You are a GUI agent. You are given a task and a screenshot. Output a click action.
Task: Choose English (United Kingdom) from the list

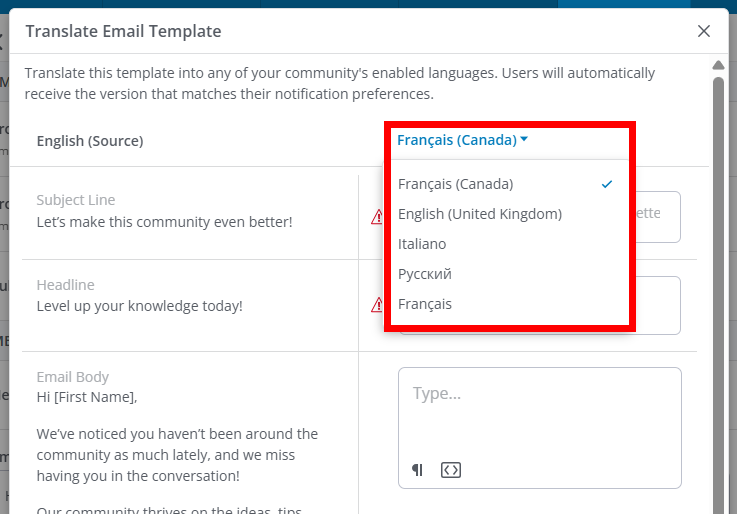[x=480, y=214]
